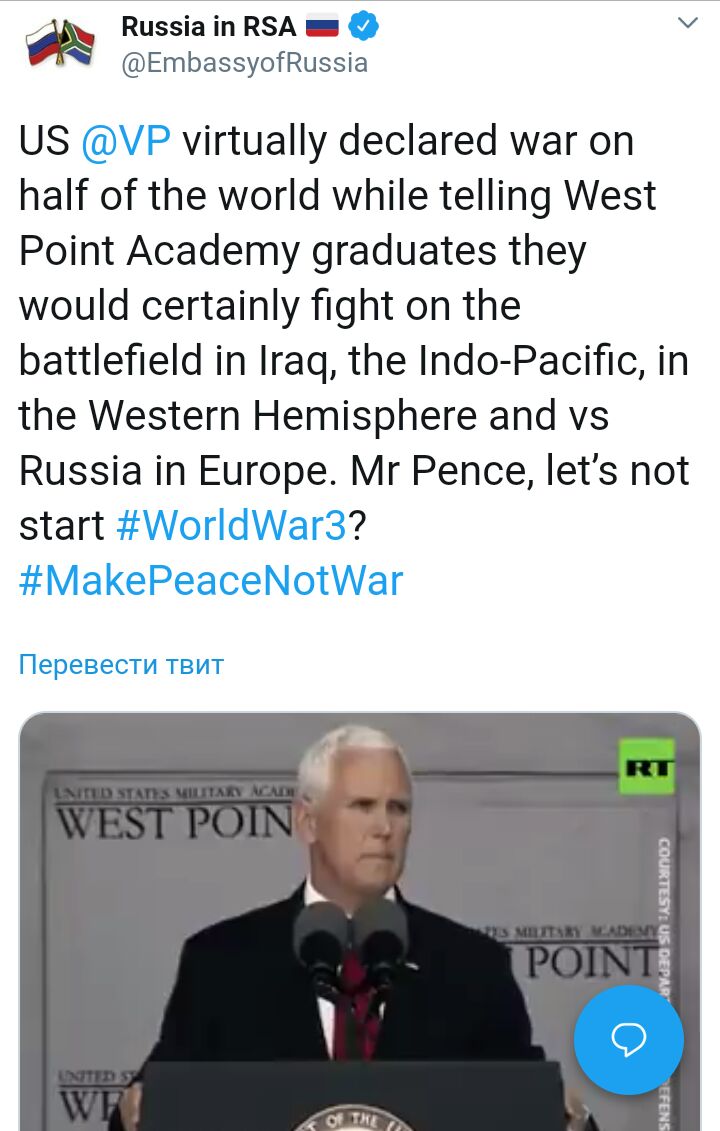Viewport: 720px width, 1131px height.
Task: Click the right-side "POINT" sign in the video
Action: [588, 958]
